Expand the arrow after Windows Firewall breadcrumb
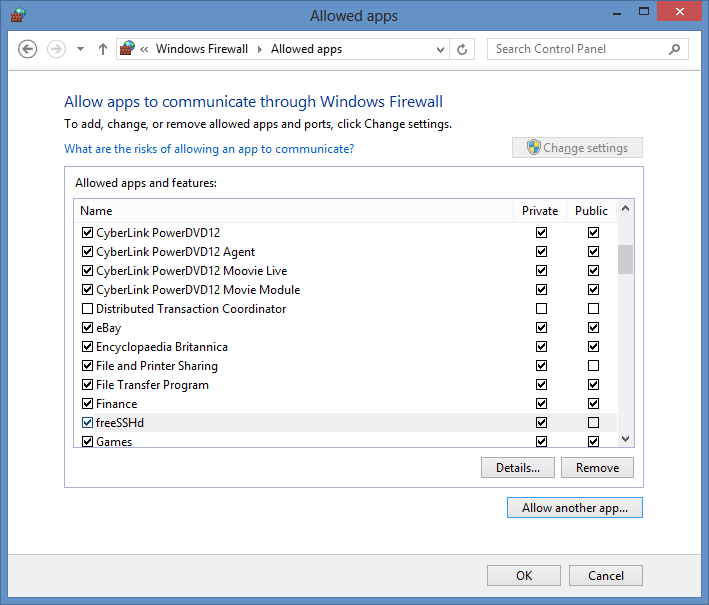Viewport: 709px width, 605px height. click(x=260, y=49)
